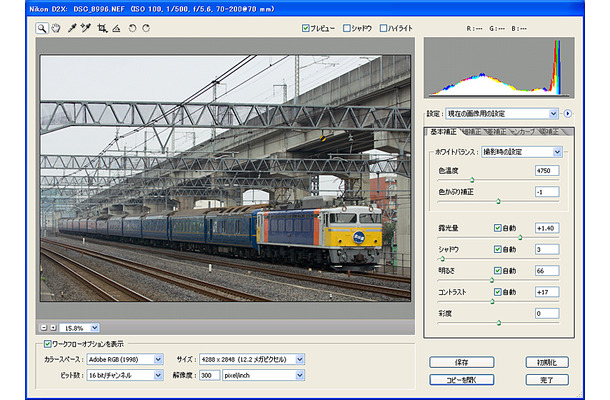Screen dimensions: 610x400
Task: Click the train photo preview image
Action: (225, 178)
